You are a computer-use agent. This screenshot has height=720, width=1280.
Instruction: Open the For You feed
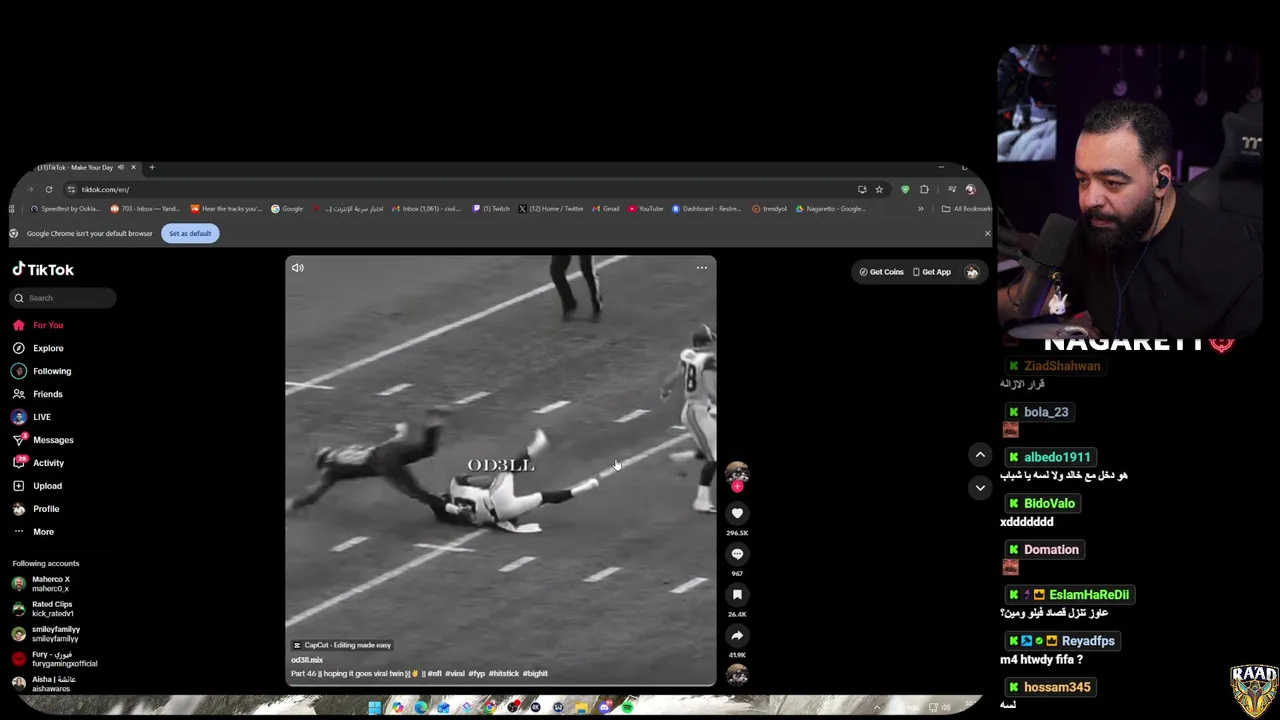(x=38, y=325)
